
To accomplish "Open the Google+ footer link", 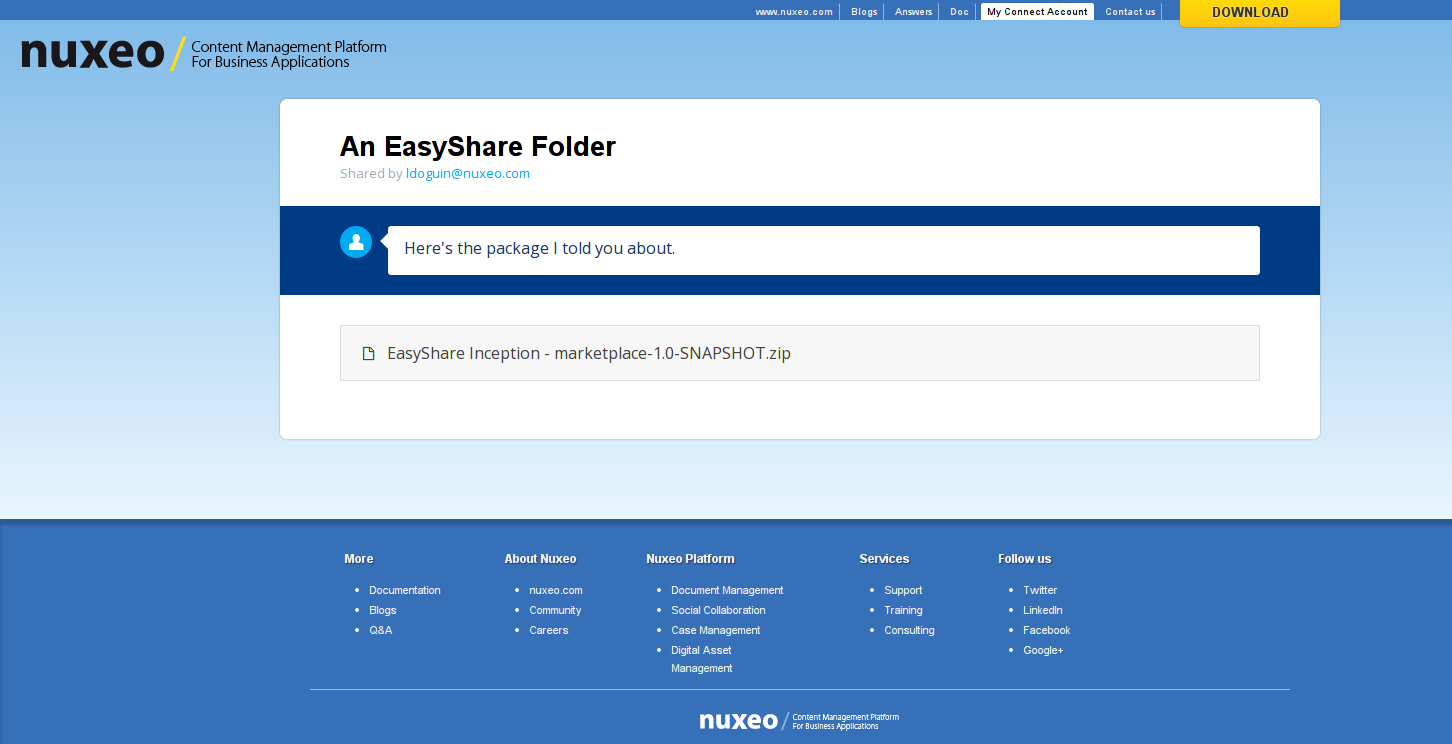I will (x=1043, y=650).
